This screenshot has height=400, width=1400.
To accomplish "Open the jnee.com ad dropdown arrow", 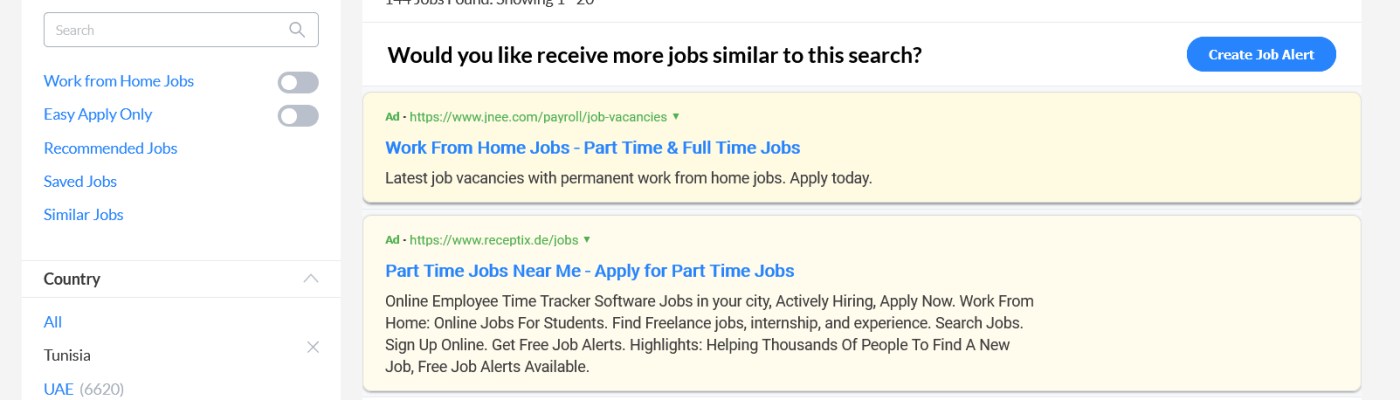I will pyautogui.click(x=676, y=117).
